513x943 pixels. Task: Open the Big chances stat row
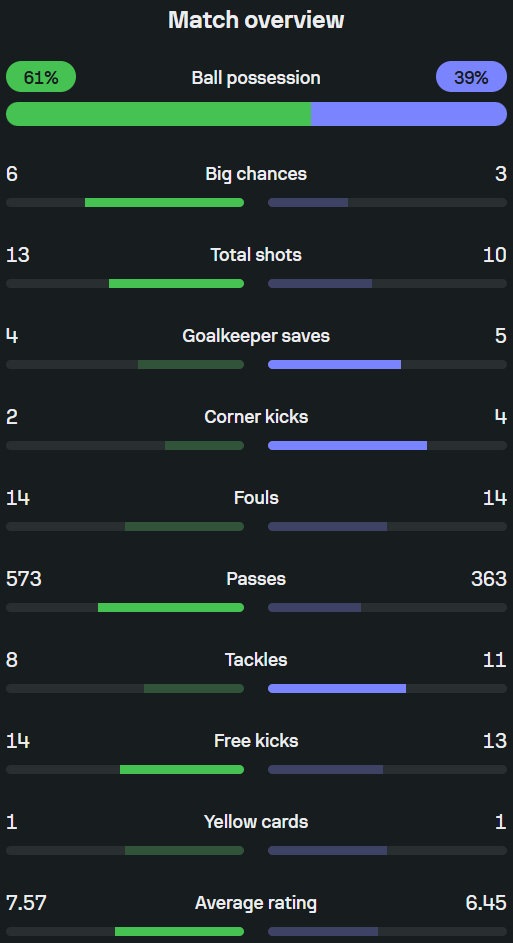(x=256, y=186)
